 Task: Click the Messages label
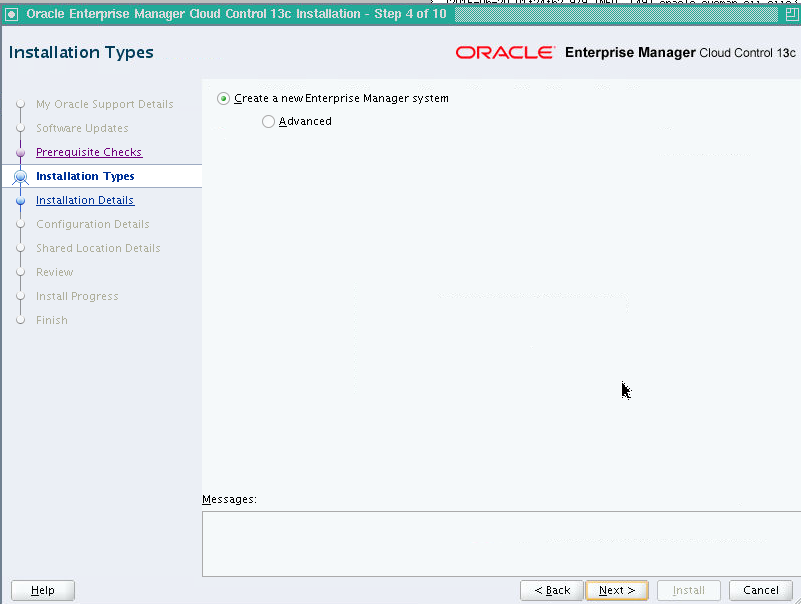229,499
